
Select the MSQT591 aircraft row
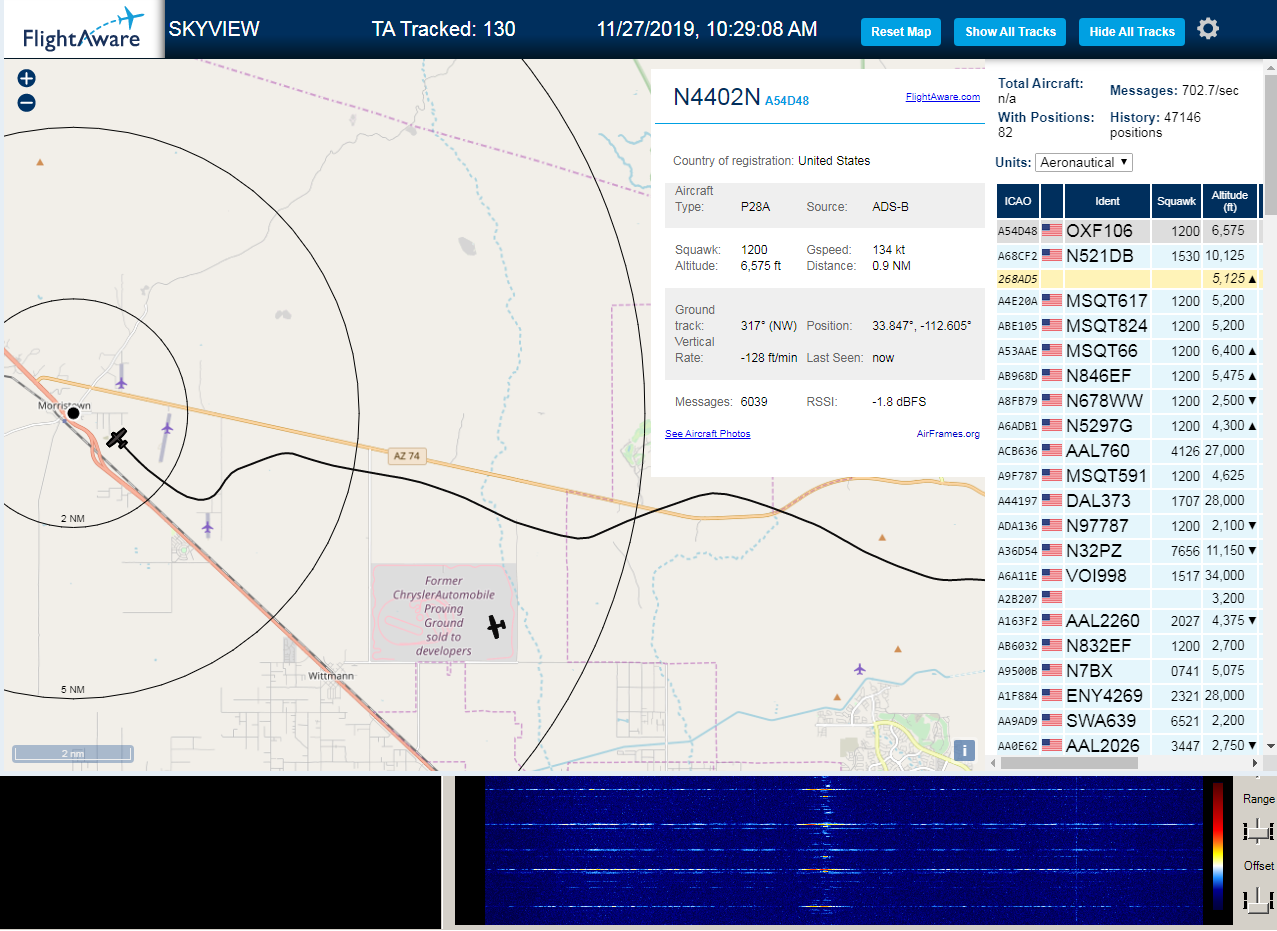[x=1128, y=476]
